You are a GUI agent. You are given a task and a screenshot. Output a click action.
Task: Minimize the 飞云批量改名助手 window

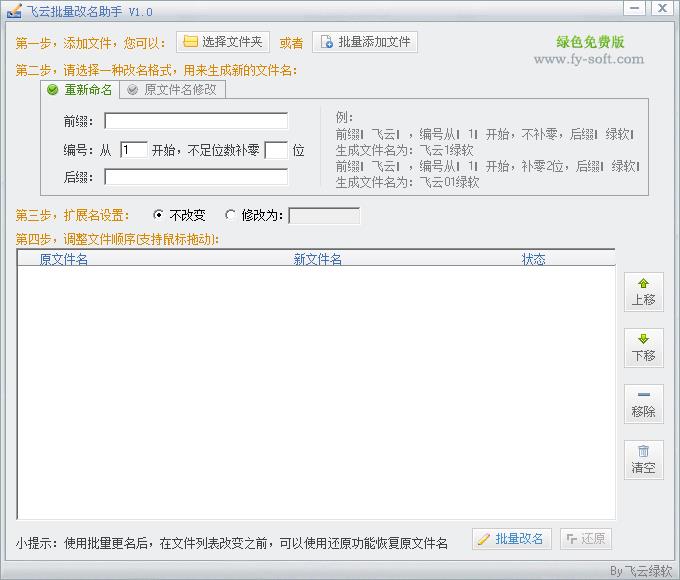coord(634,8)
